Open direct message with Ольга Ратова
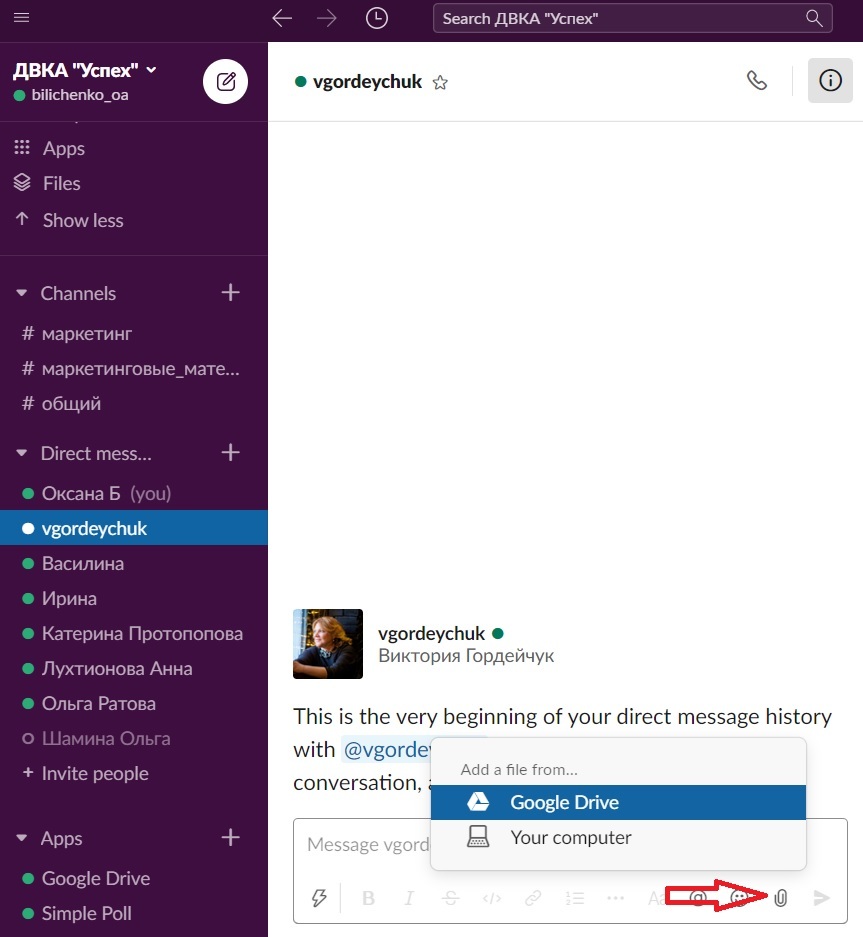Screen dimensions: 863x937 click(x=99, y=703)
